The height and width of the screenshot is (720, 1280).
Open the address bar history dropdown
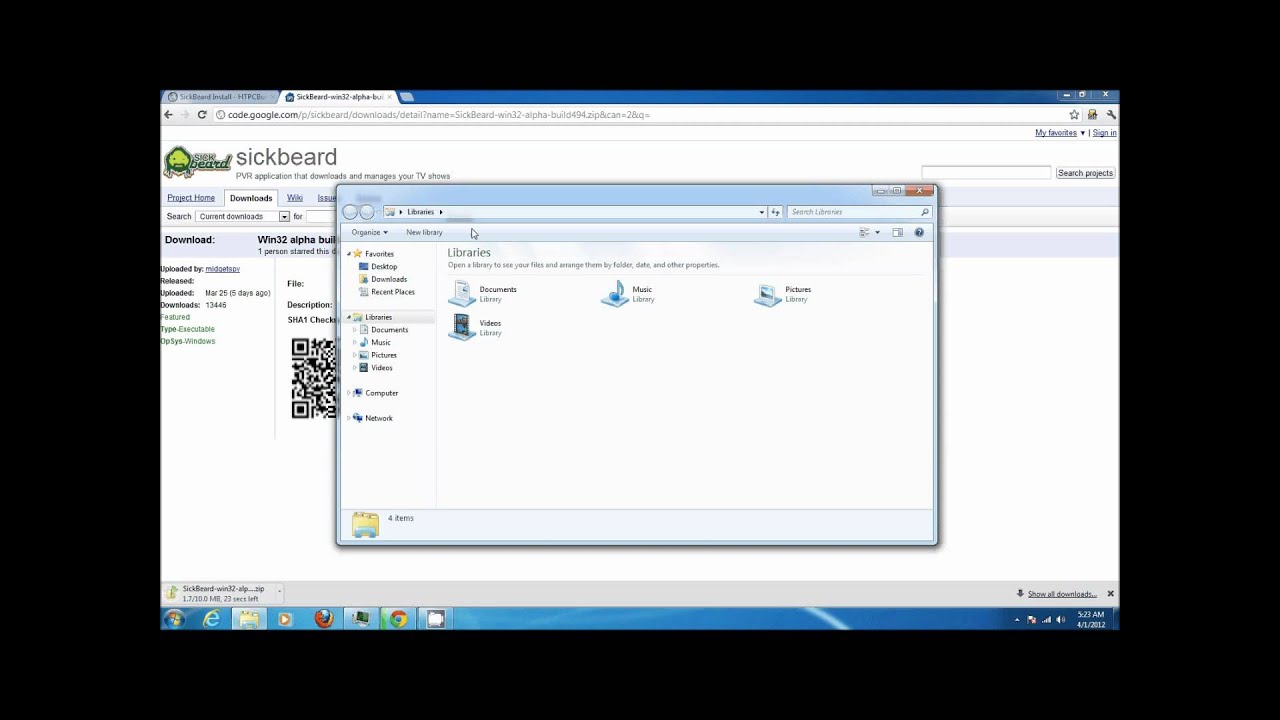[x=761, y=212]
